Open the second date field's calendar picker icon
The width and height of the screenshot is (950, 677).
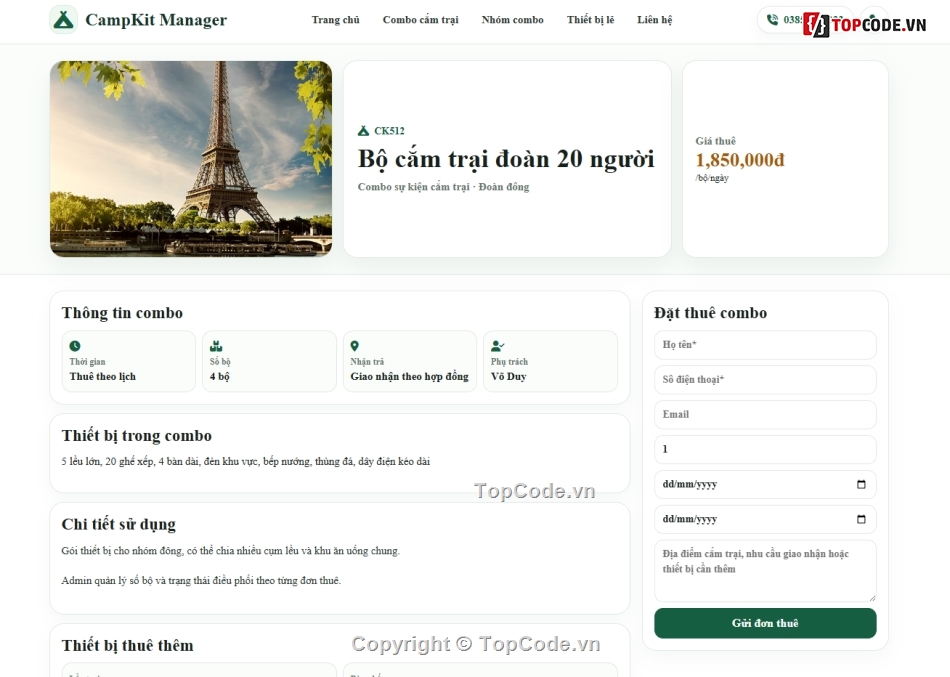click(862, 519)
